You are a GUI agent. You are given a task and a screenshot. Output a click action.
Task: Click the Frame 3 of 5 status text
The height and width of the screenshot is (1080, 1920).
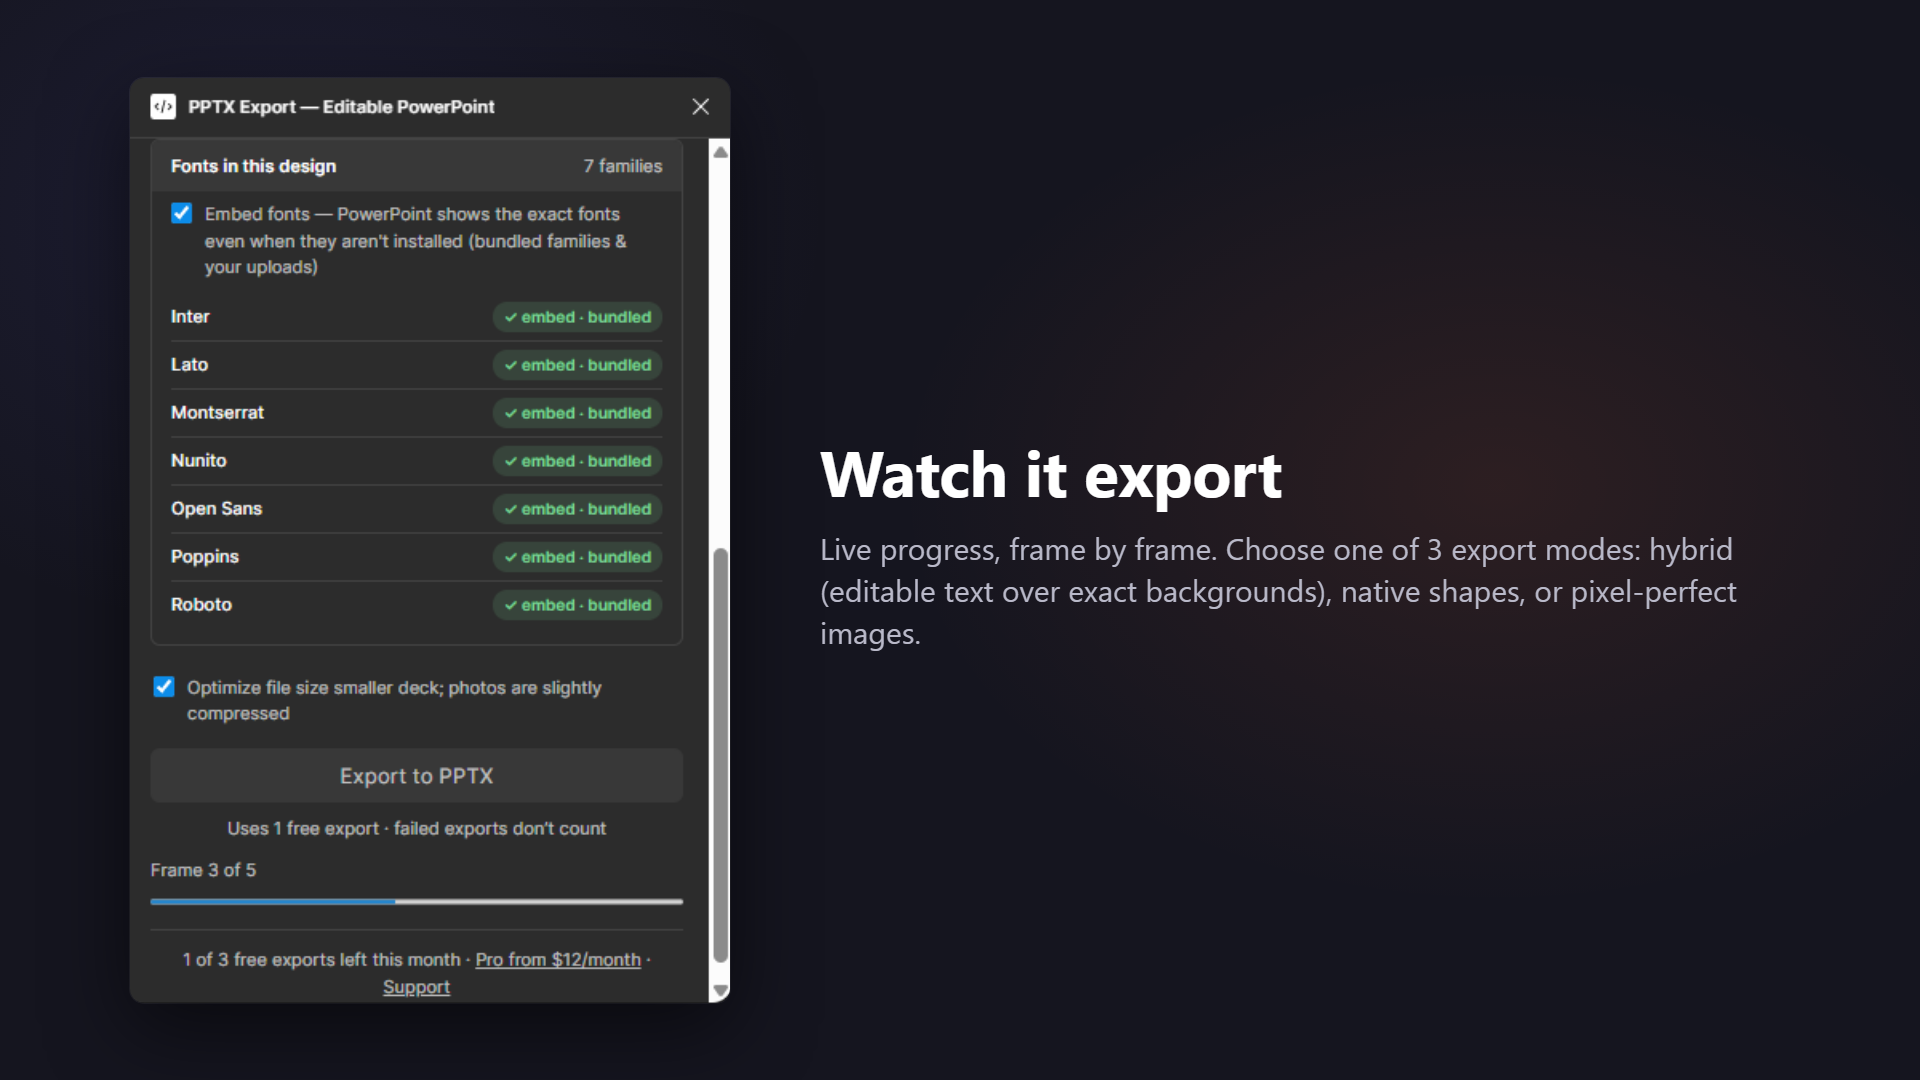(203, 870)
